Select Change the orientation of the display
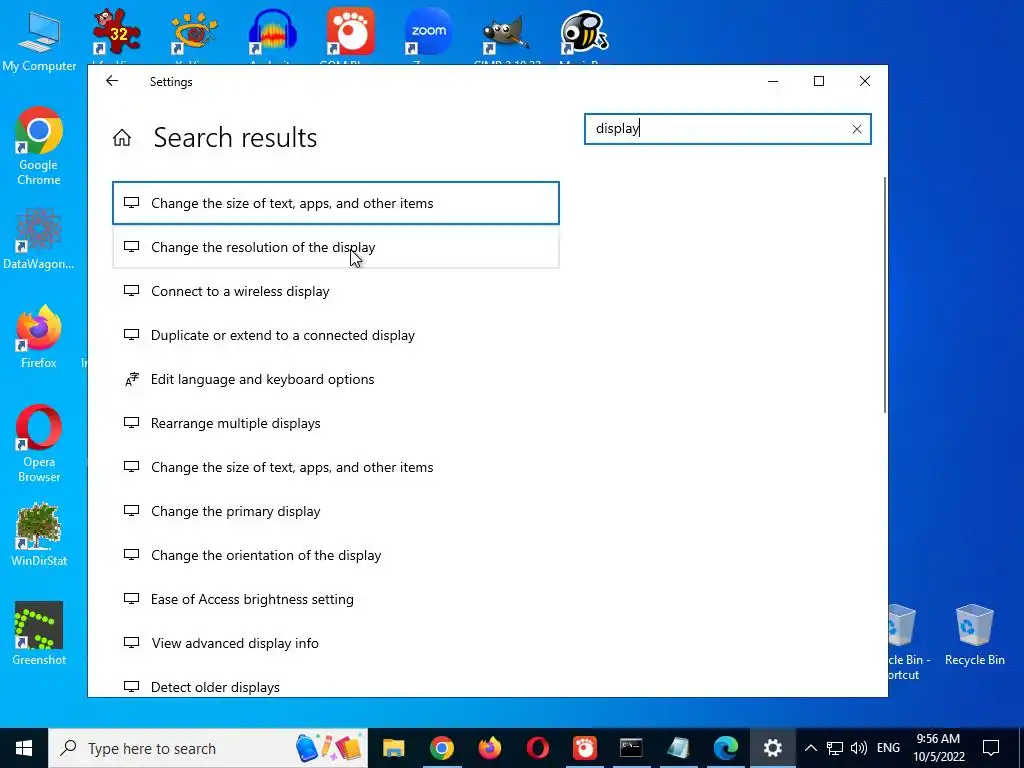Viewport: 1024px width, 768px height. tap(336, 555)
